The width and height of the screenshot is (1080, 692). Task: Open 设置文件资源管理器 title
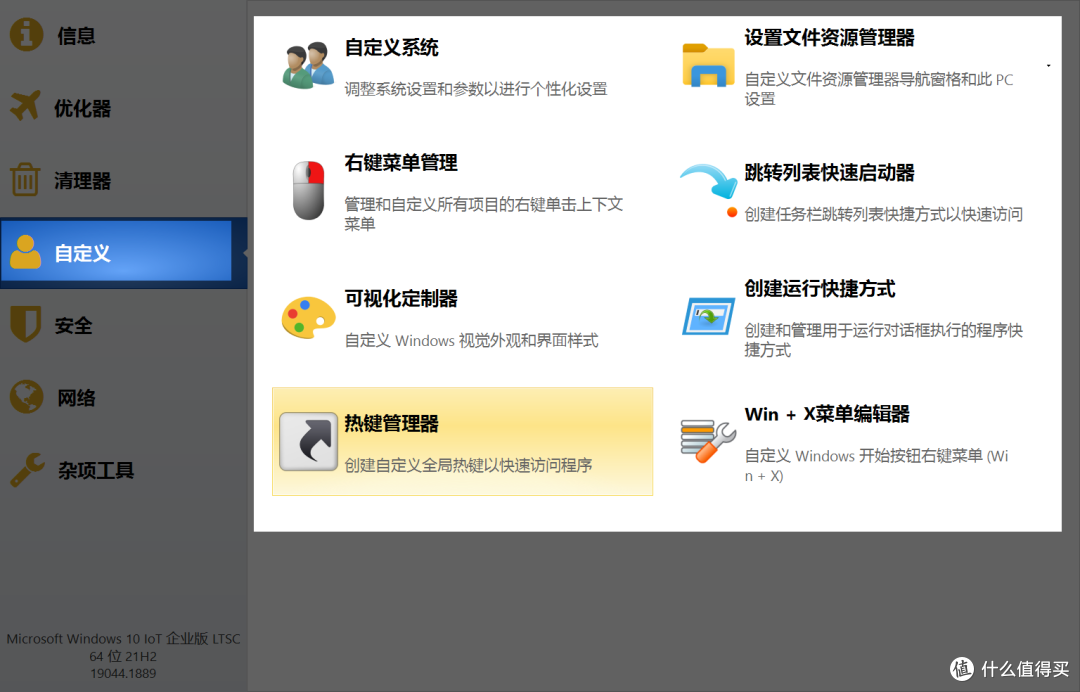[829, 37]
